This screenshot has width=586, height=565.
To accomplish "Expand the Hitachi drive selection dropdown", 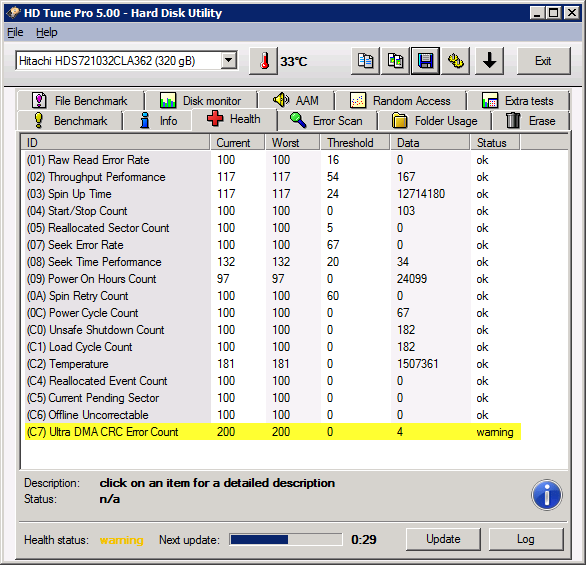I will pyautogui.click(x=229, y=61).
